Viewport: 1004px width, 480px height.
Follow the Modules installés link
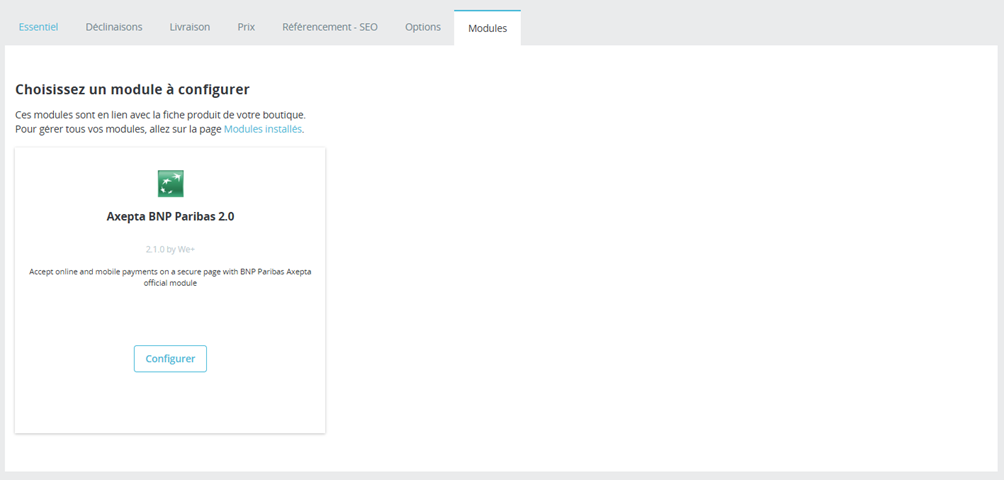coord(263,129)
